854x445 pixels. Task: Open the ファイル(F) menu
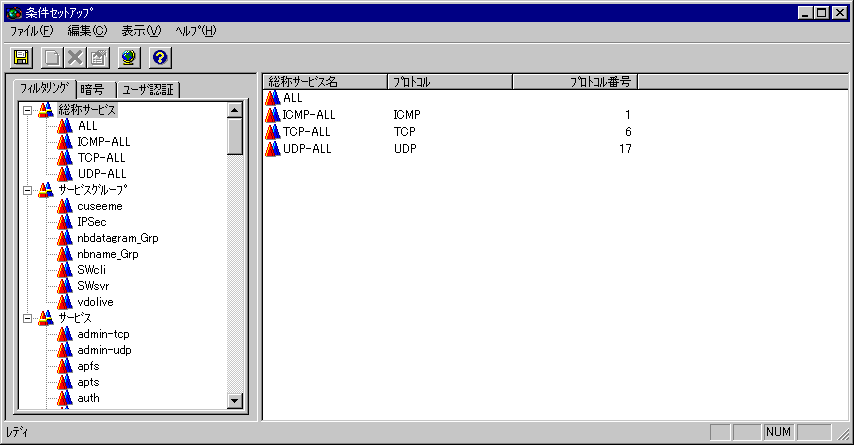[x=32, y=31]
